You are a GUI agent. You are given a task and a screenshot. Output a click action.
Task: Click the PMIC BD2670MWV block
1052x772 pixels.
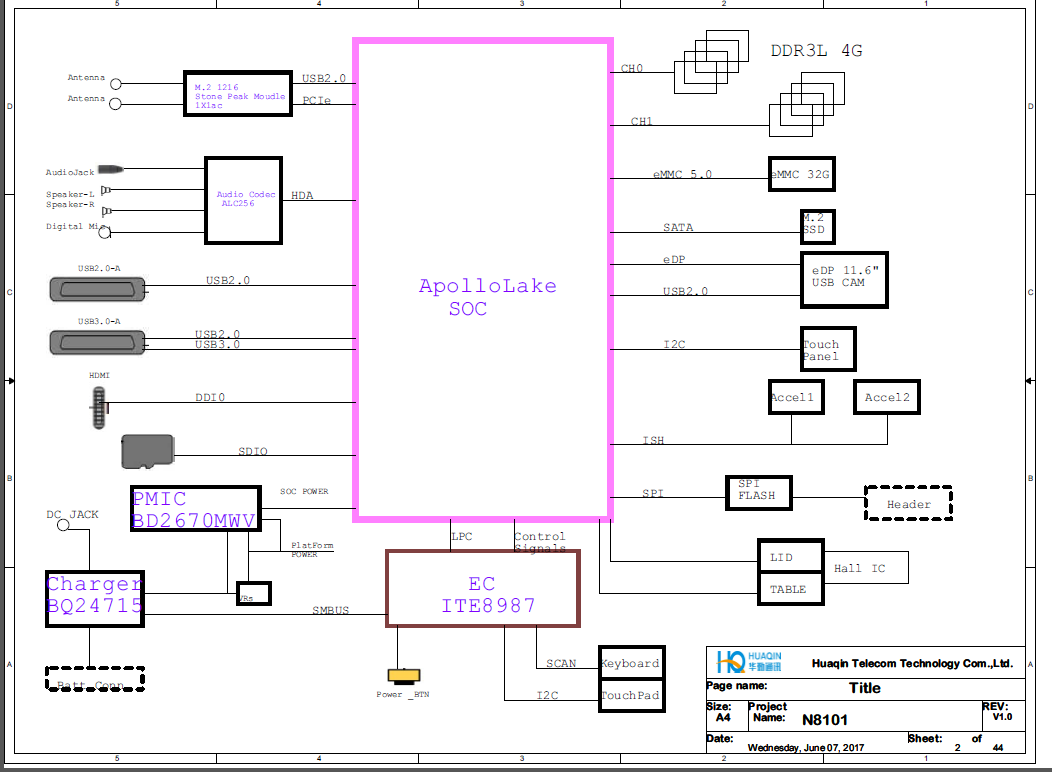point(196,509)
